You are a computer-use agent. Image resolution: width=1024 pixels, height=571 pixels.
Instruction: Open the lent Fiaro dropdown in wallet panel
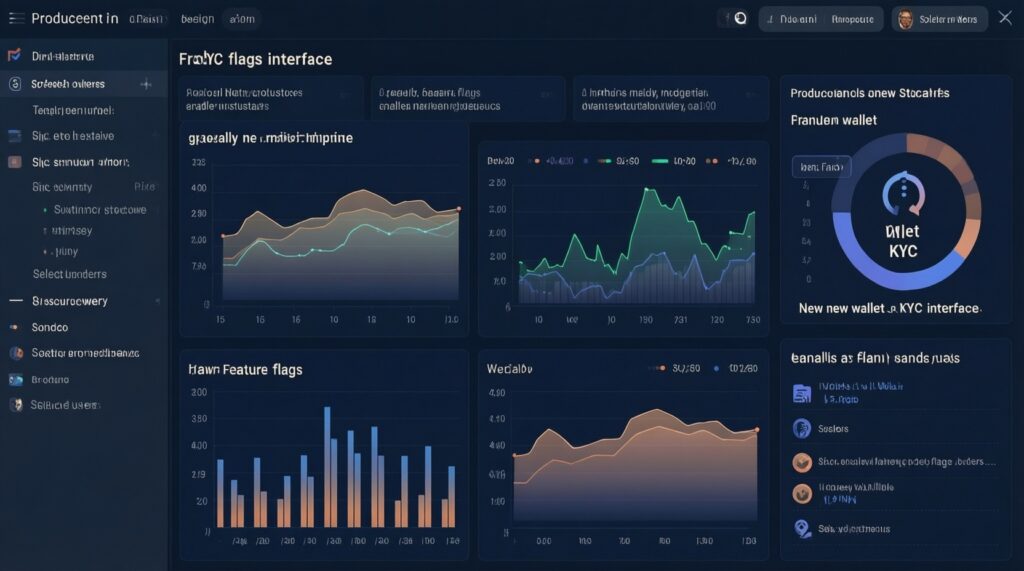pyautogui.click(x=822, y=167)
